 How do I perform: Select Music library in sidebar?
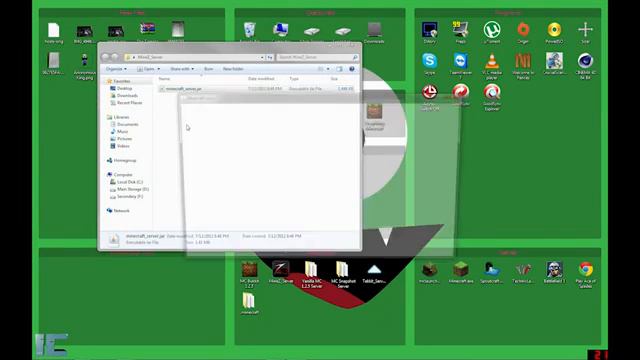pyautogui.click(x=122, y=131)
